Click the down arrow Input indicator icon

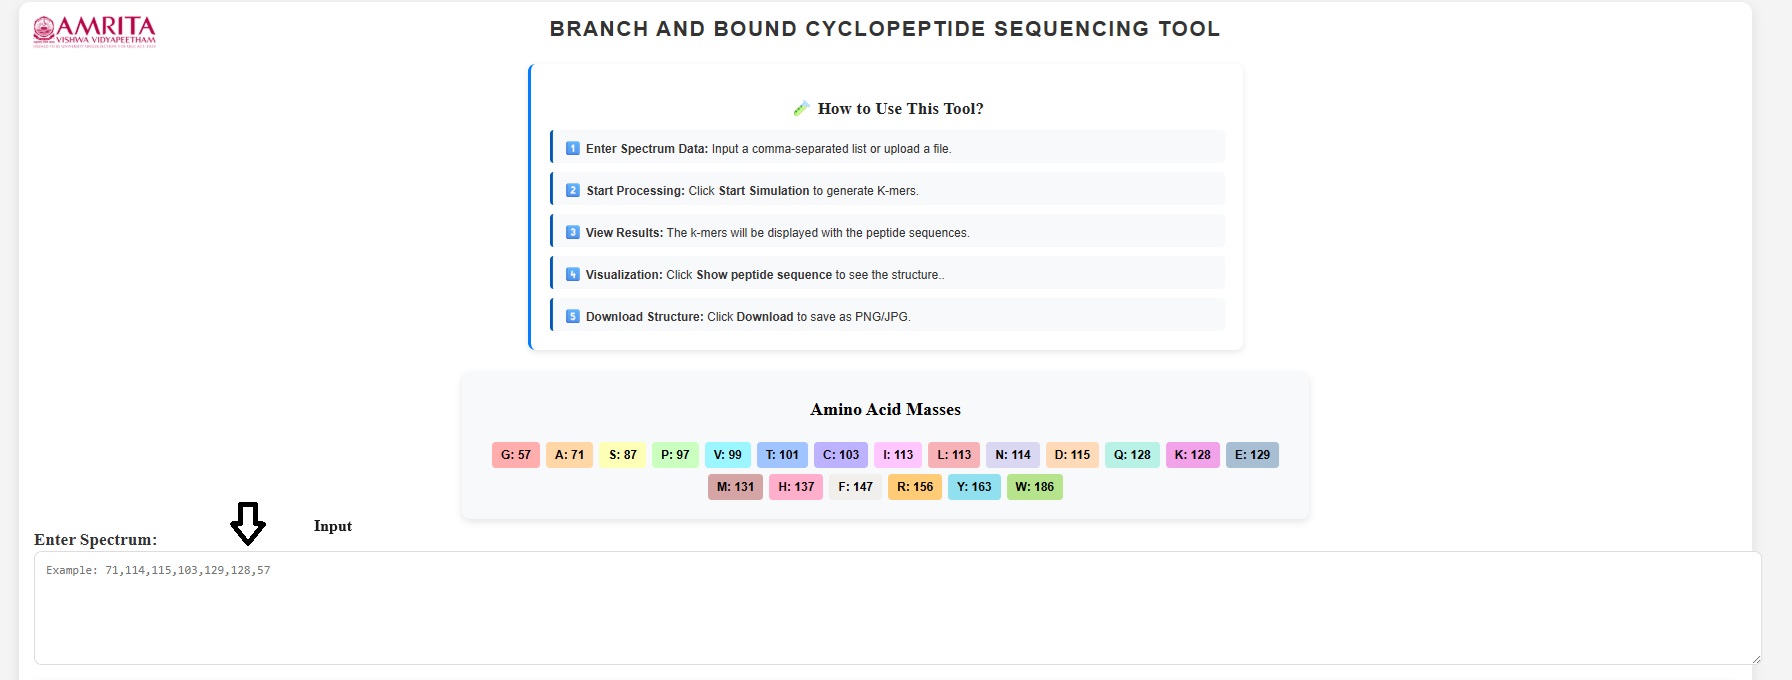tap(248, 523)
